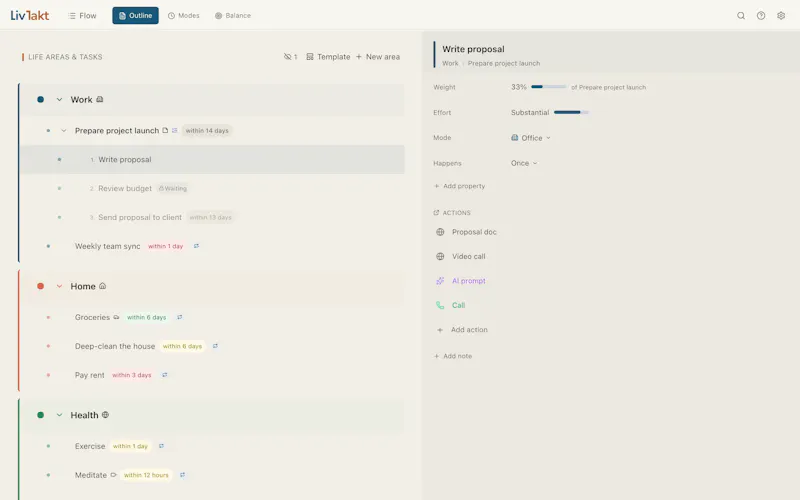Open the settings gear icon
Screen dimensions: 800x500
[781, 16]
